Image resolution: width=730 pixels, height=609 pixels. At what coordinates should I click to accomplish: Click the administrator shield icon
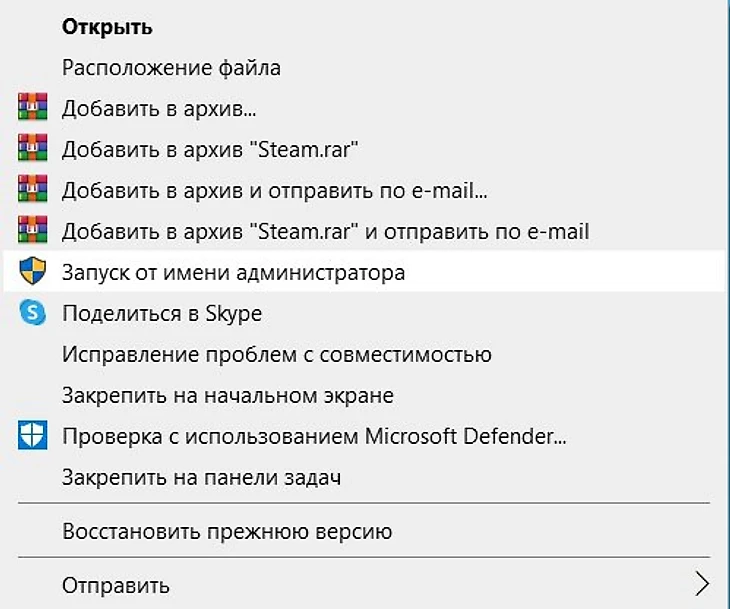tap(33, 272)
